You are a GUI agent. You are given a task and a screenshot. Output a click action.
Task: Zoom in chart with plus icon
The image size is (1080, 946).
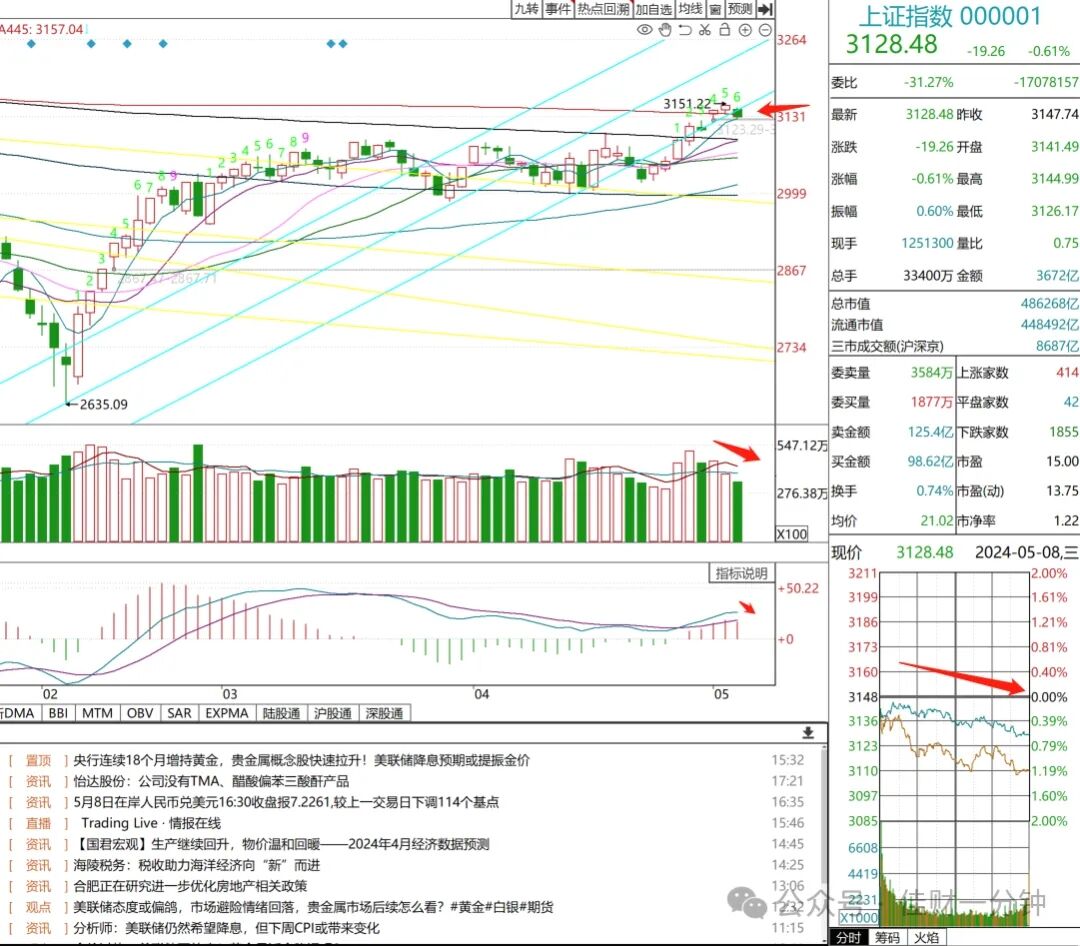(745, 30)
